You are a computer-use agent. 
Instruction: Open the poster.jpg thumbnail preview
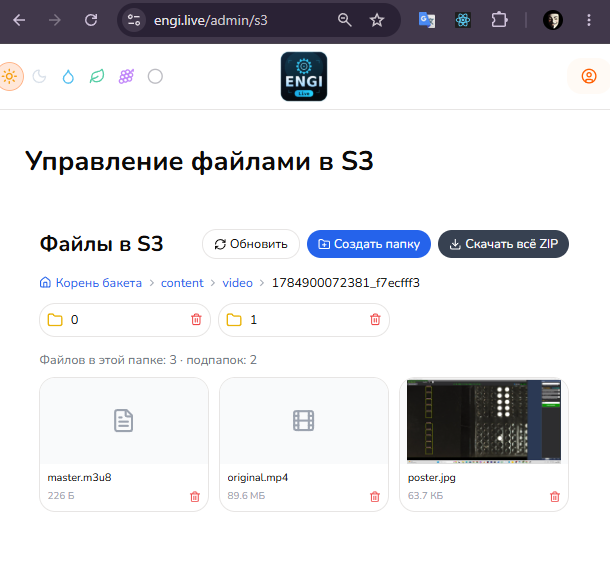coord(484,421)
